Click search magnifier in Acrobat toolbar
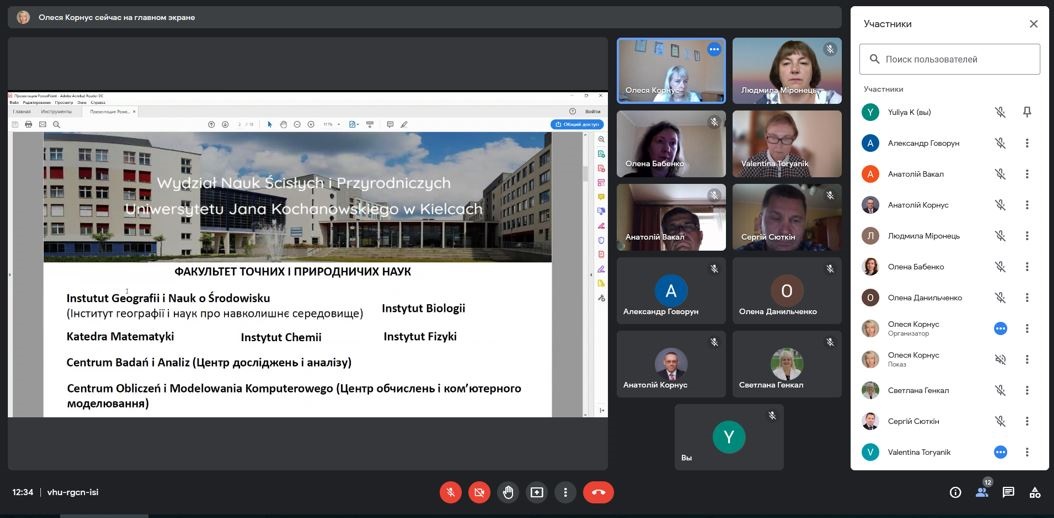Screen dimensions: 1054x518 coord(56,124)
